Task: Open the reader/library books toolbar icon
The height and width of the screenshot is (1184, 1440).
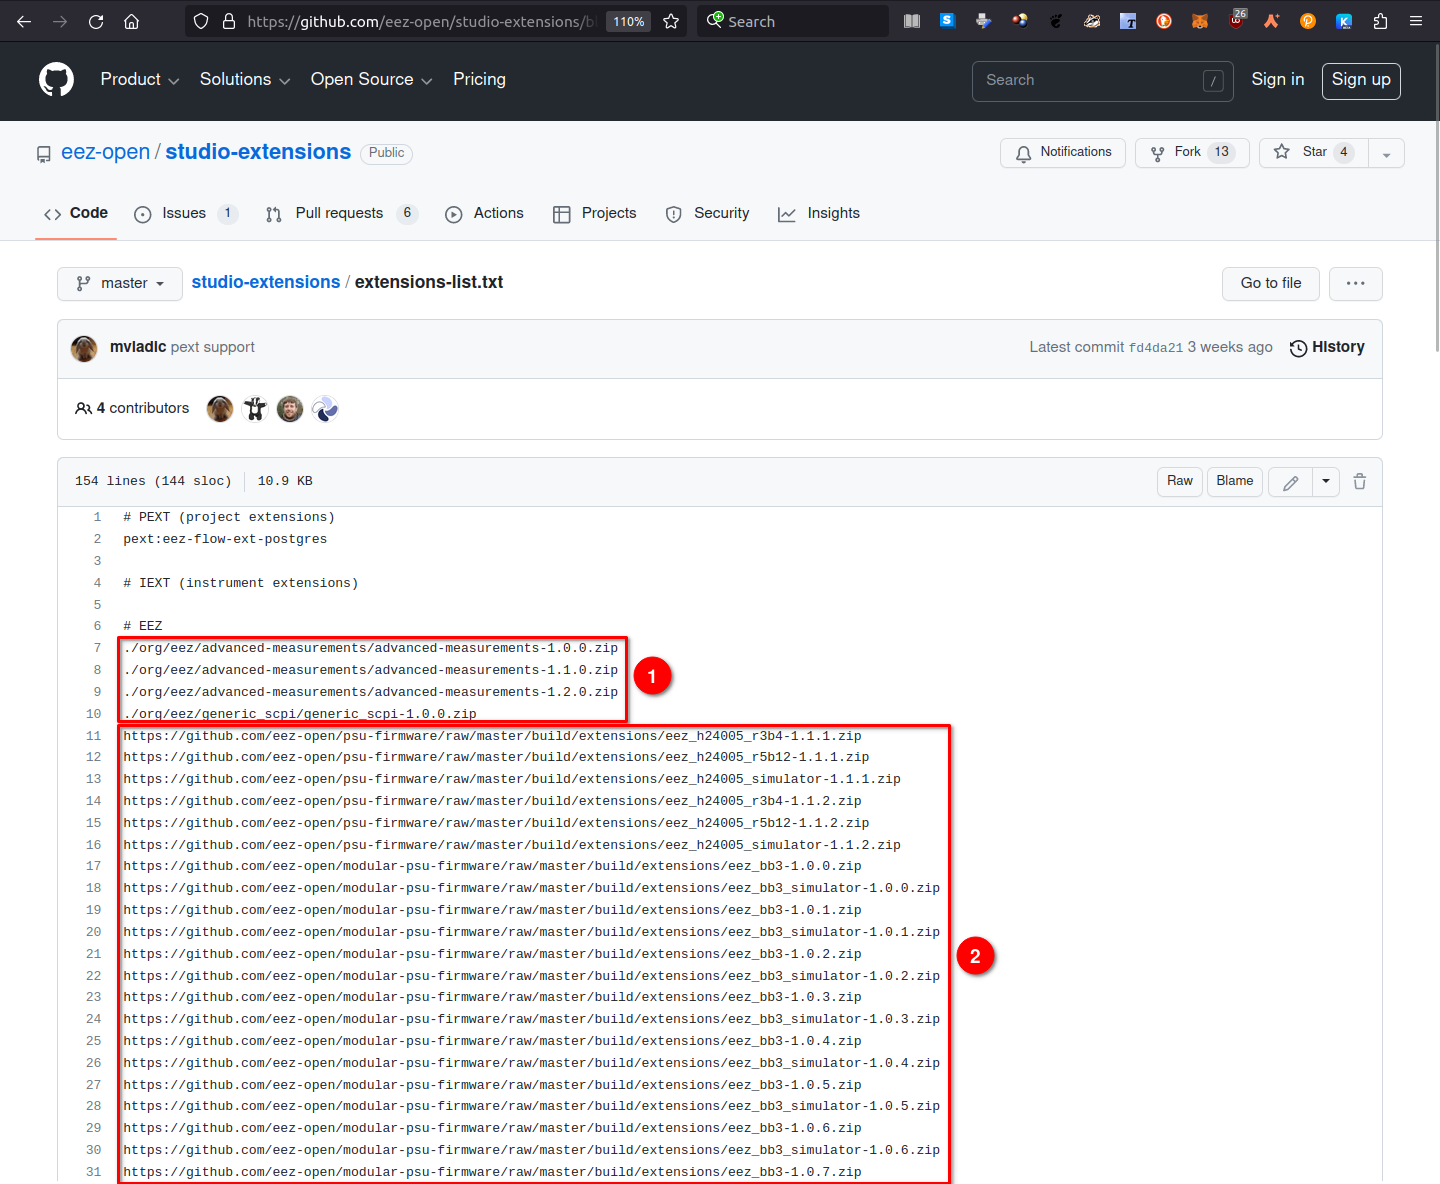Action: click(912, 21)
